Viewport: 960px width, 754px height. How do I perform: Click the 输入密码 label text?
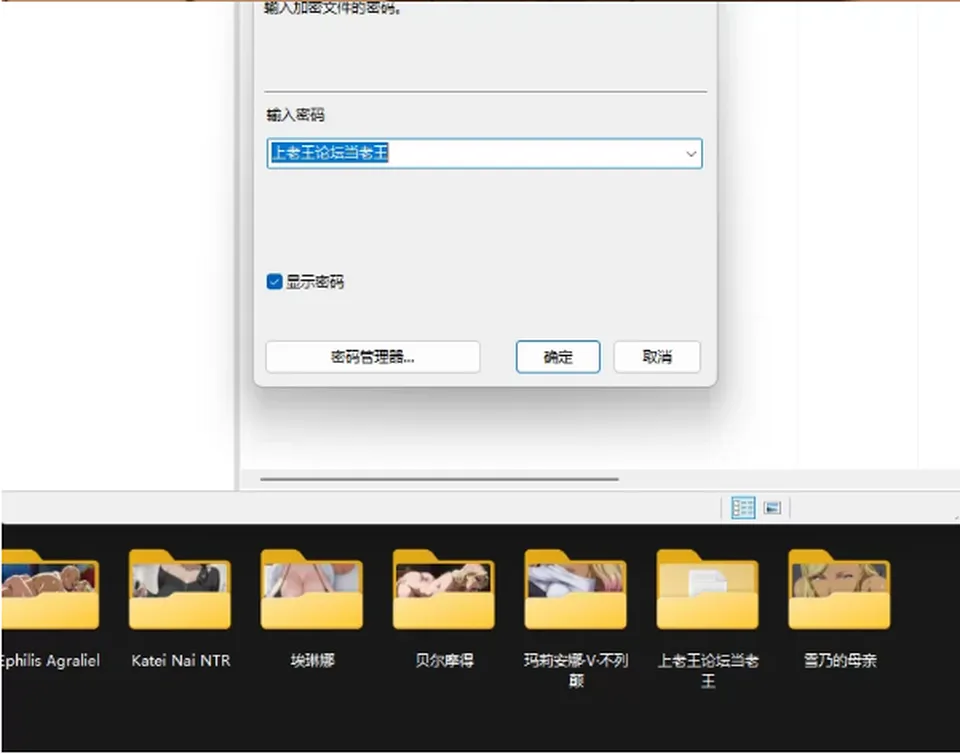(295, 115)
